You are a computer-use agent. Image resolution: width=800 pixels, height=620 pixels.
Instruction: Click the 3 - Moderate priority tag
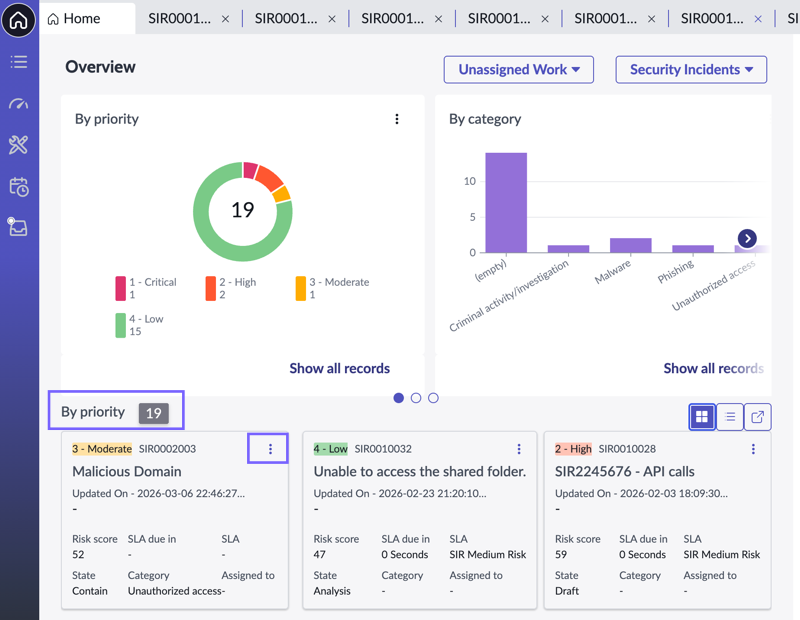pos(102,449)
